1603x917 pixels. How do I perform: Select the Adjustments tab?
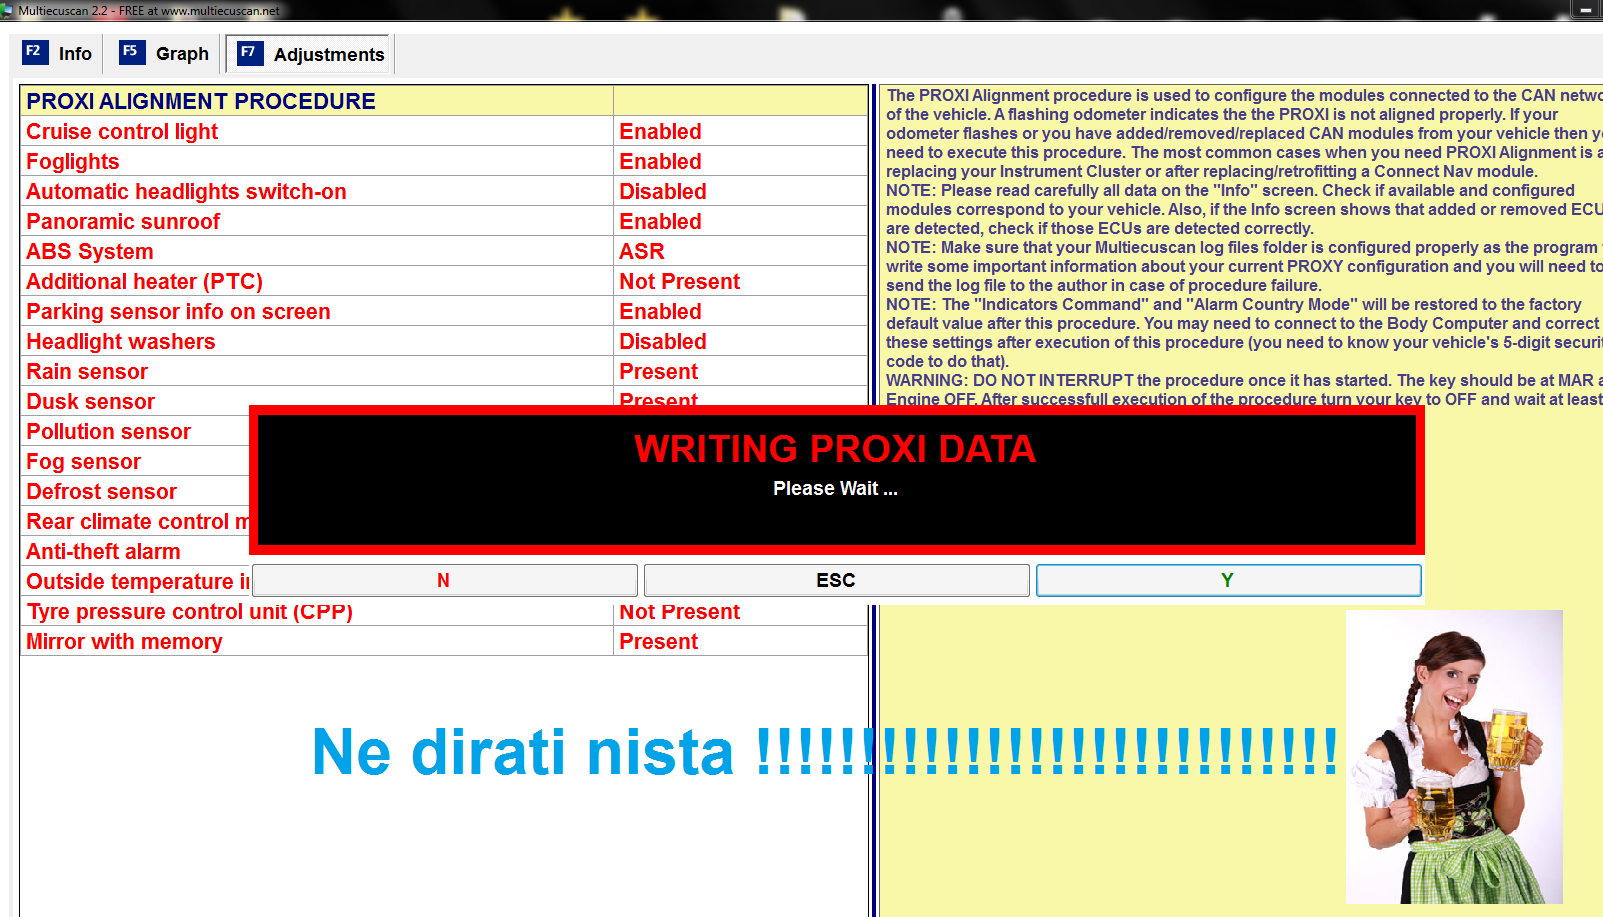[328, 55]
